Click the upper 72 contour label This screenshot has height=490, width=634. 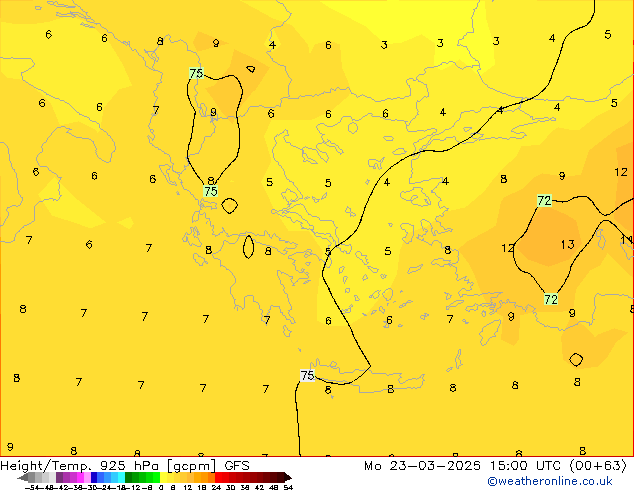(x=544, y=201)
